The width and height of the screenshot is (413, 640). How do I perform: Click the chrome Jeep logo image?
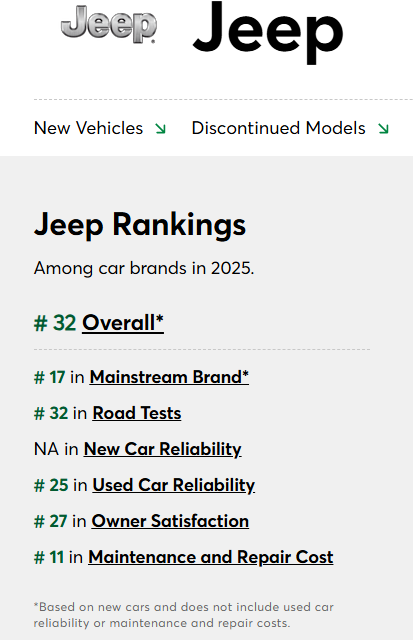coord(109,24)
